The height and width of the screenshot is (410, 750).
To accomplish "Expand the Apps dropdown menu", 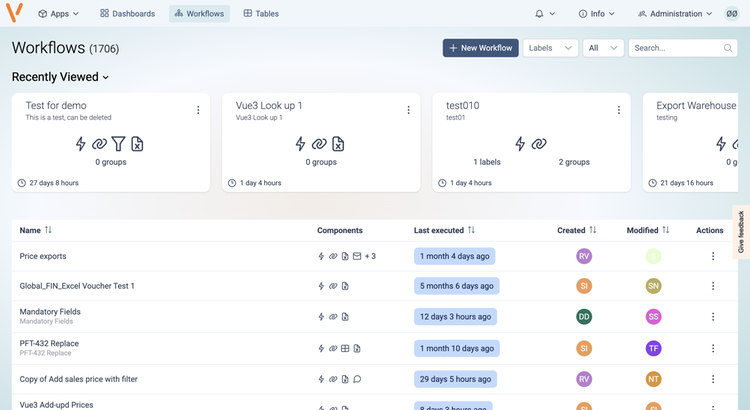I will coord(59,14).
